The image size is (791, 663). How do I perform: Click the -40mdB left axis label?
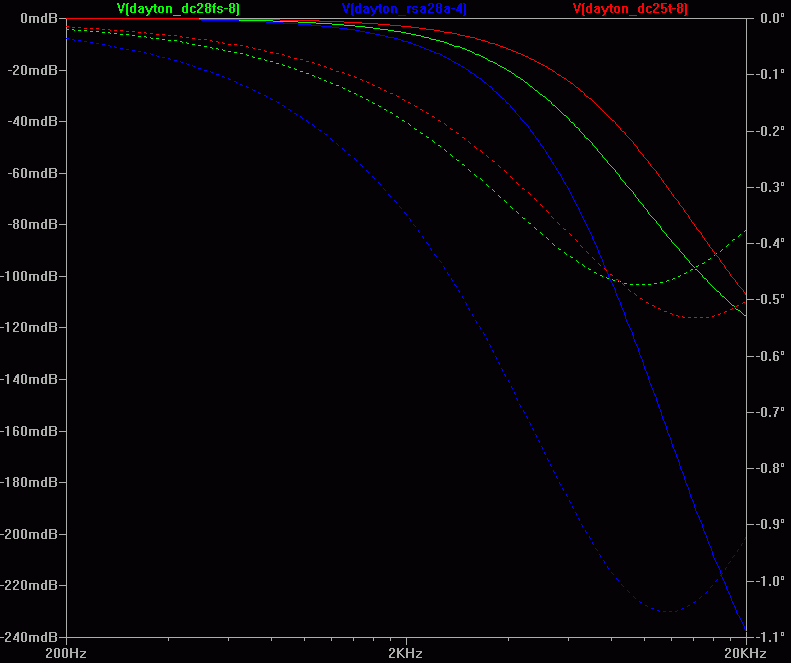pyautogui.click(x=33, y=122)
